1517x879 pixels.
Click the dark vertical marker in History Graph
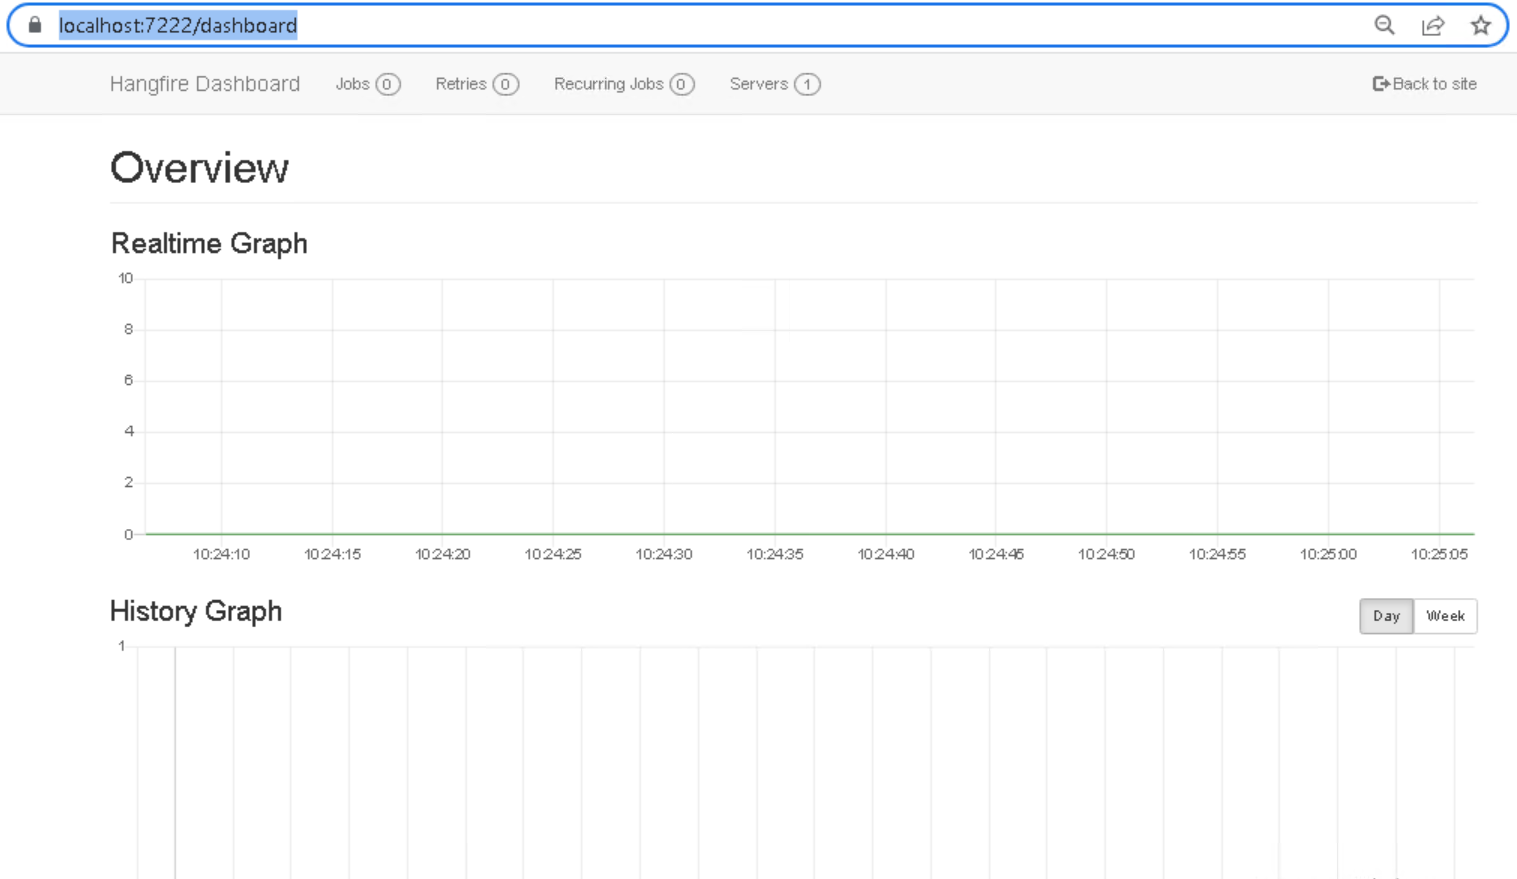point(175,760)
